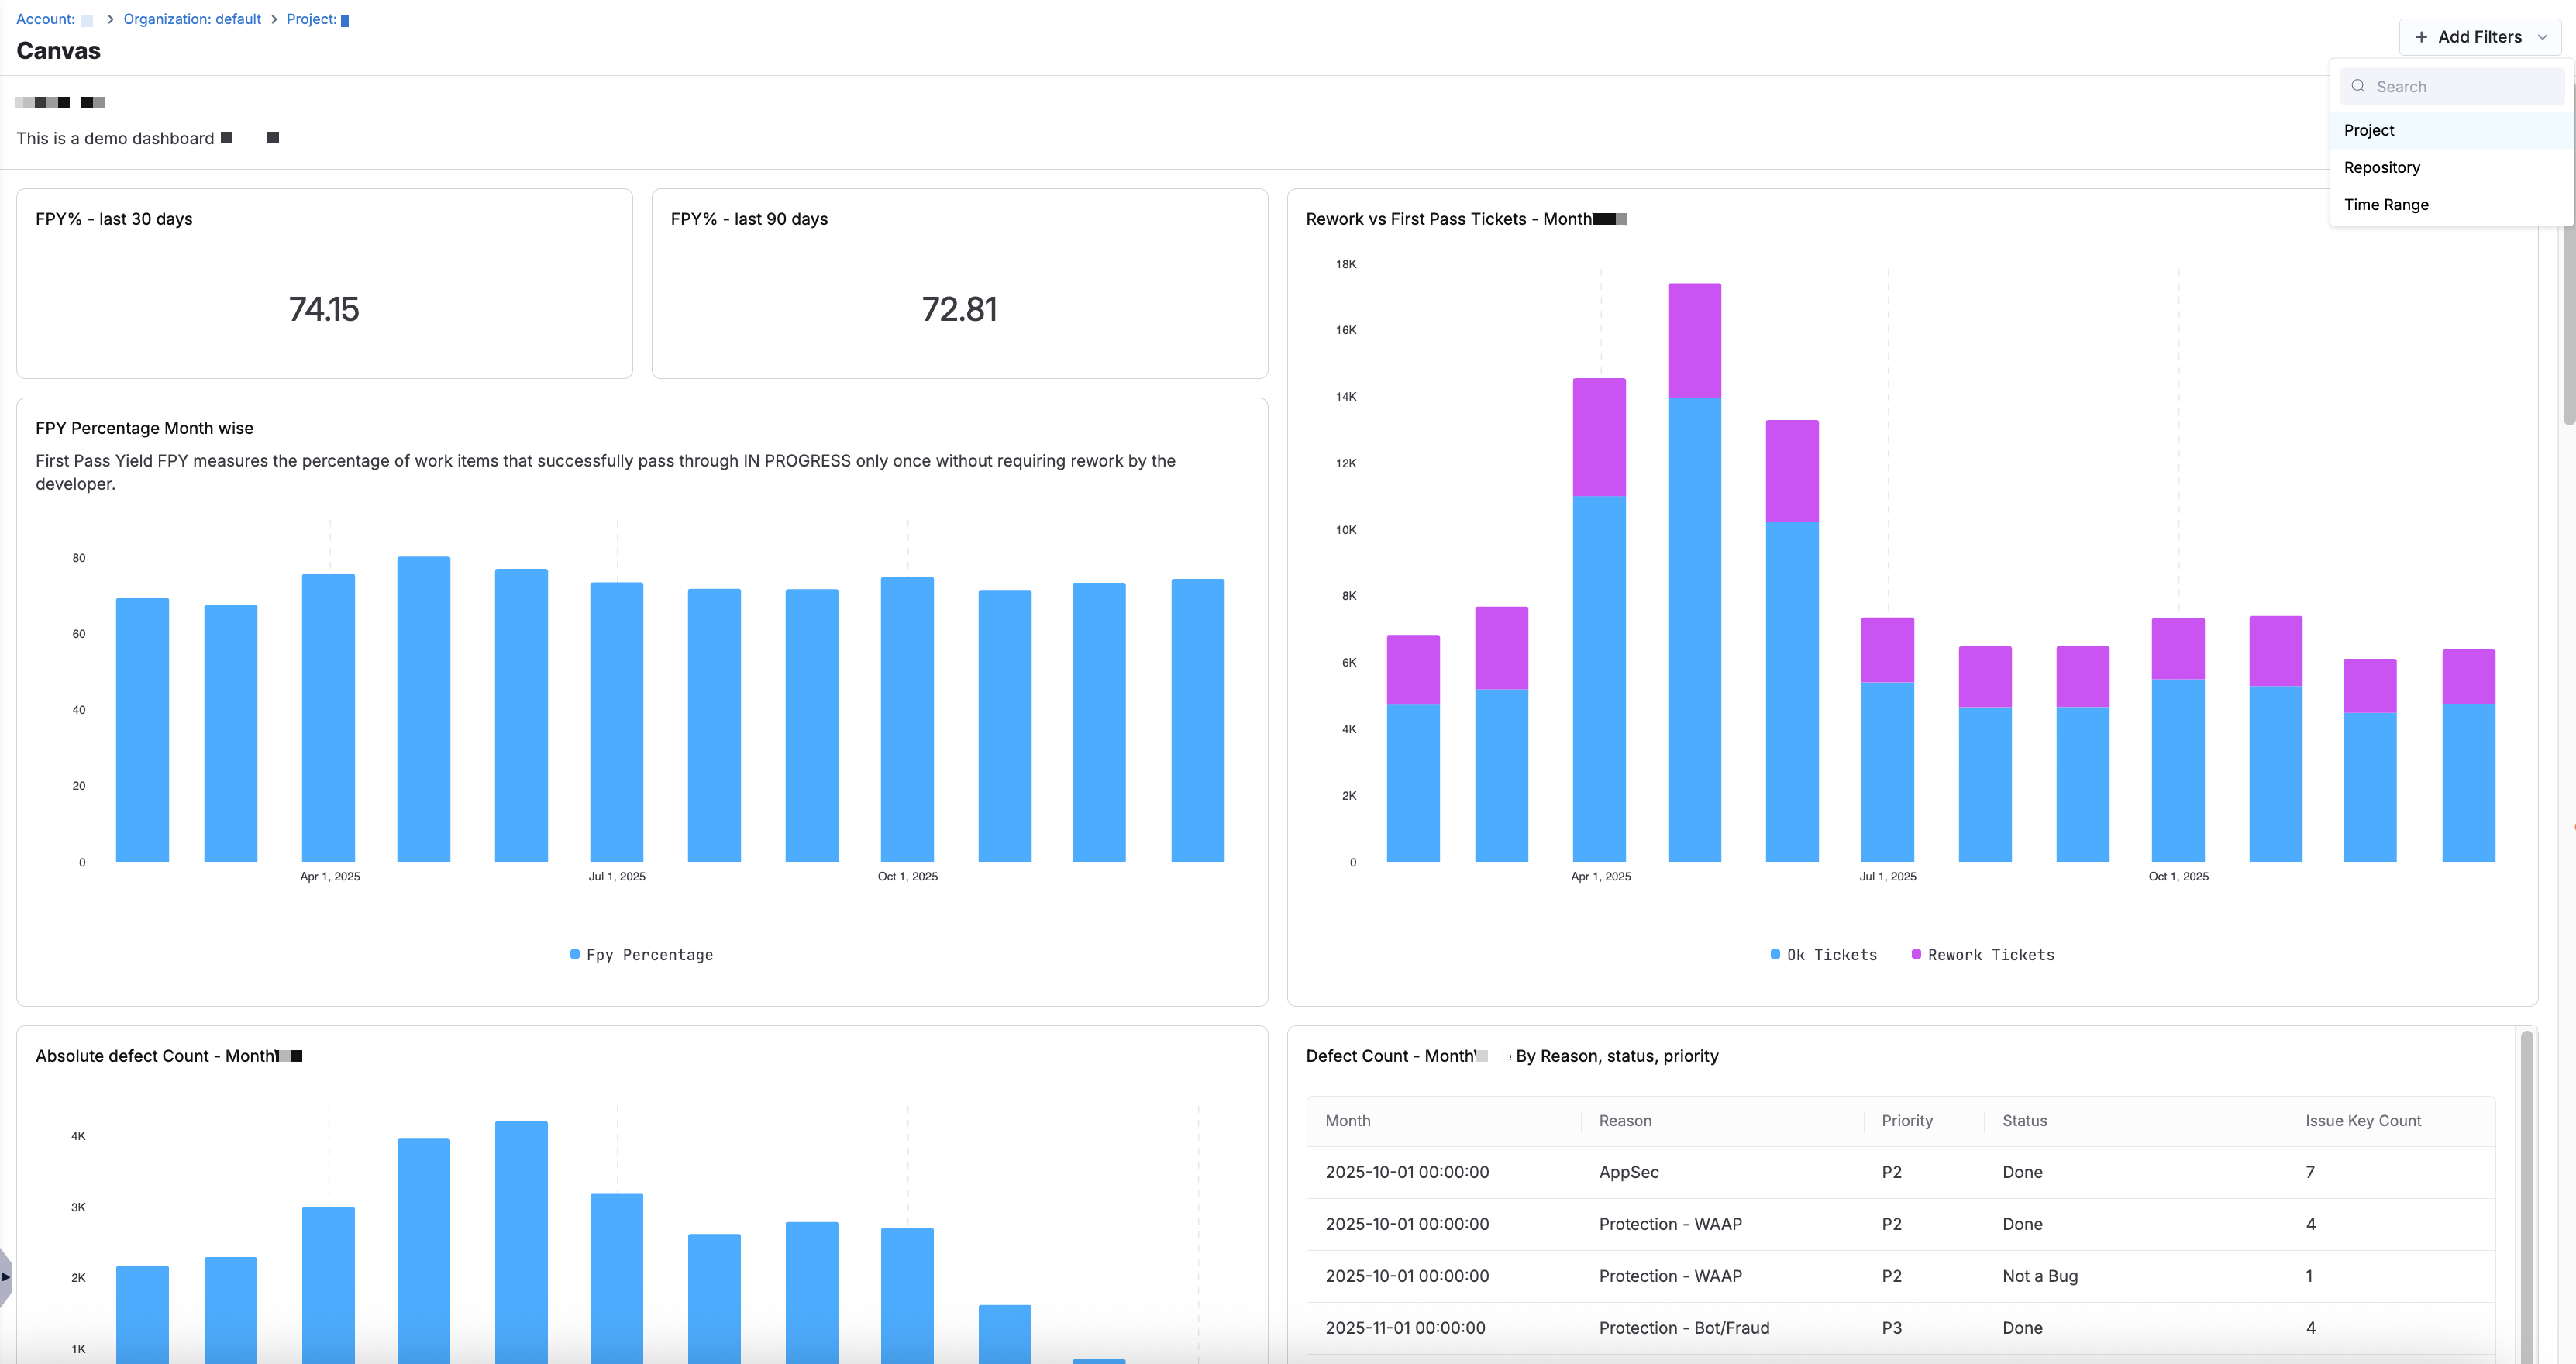Click the magnifier icon in filter search
This screenshot has height=1364, width=2576.
pyautogui.click(x=2358, y=86)
